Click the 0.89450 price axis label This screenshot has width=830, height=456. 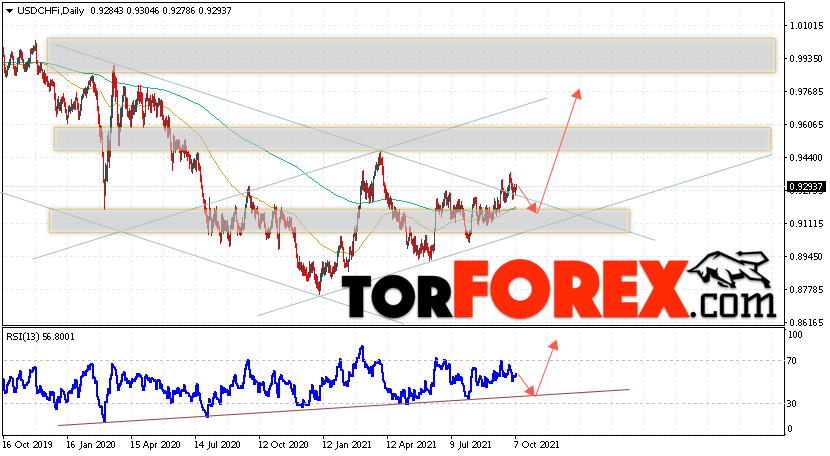(806, 256)
